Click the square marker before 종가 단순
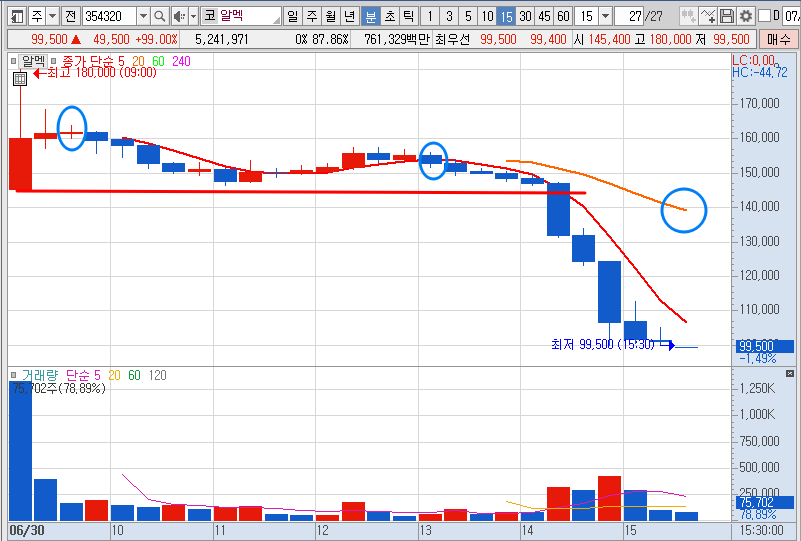801x541 pixels. [x=54, y=61]
